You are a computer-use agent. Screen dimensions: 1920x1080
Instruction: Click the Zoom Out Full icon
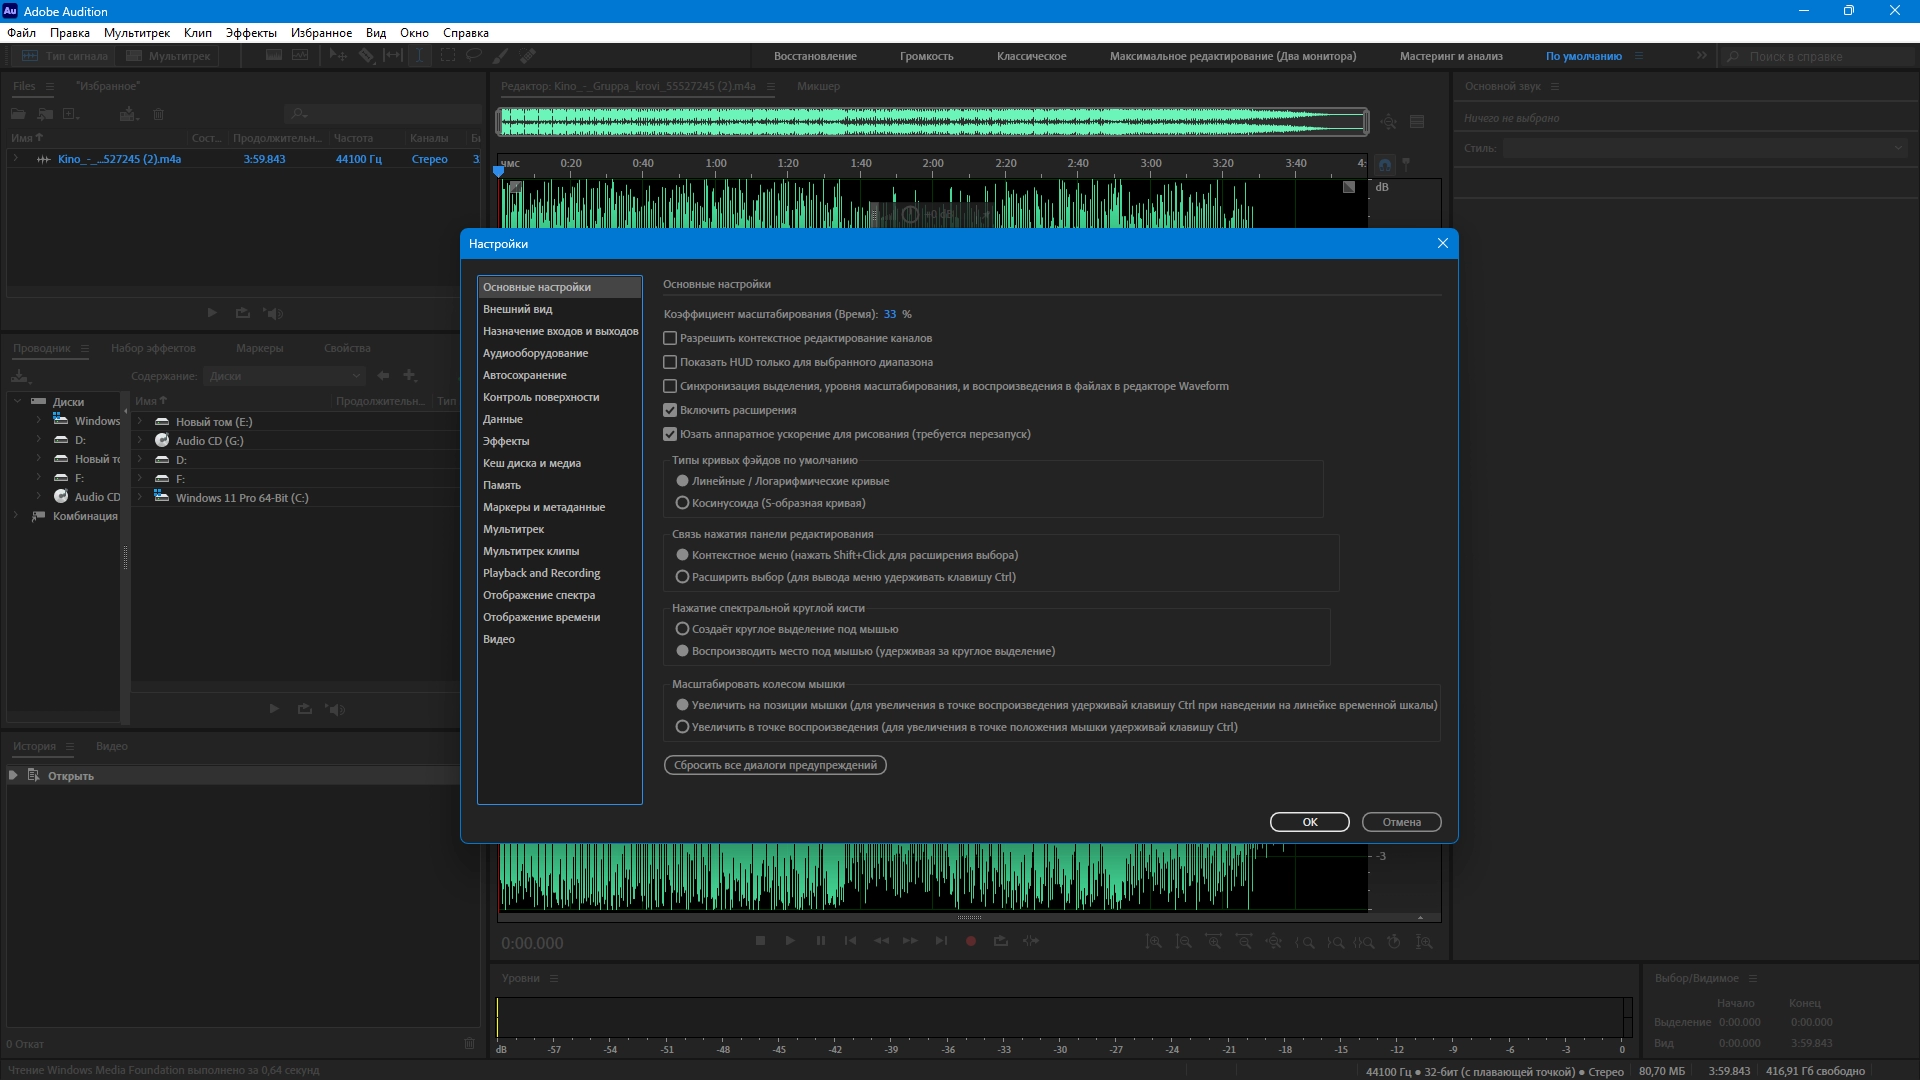point(1273,942)
